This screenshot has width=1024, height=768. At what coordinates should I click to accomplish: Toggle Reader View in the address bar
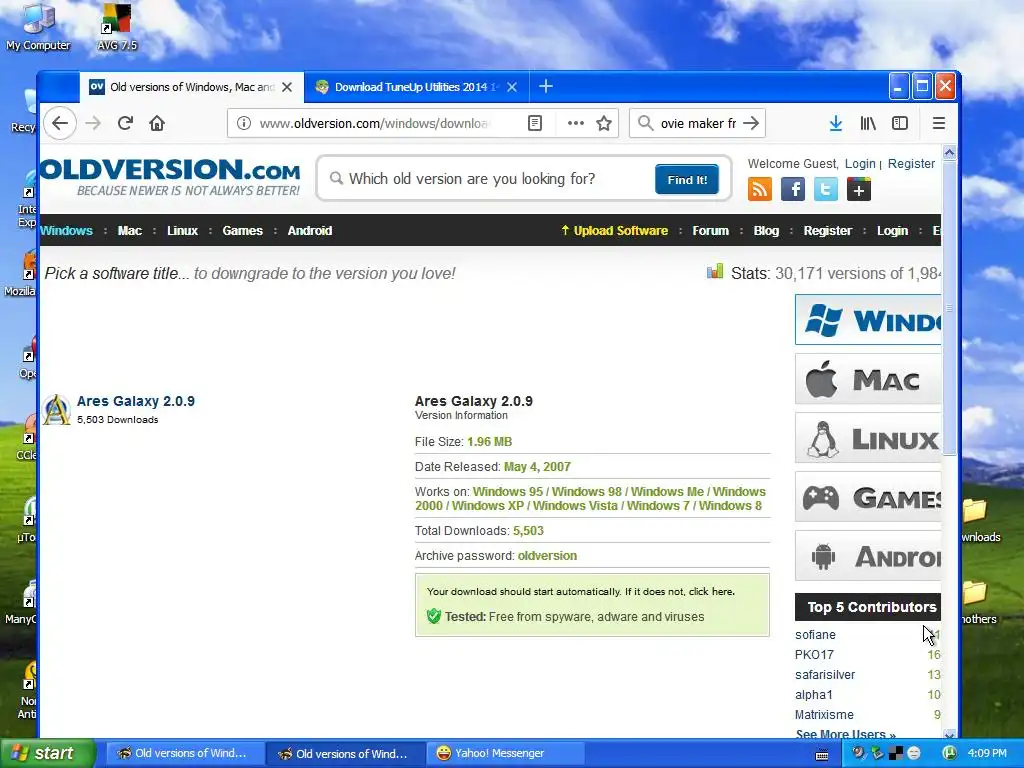[535, 123]
